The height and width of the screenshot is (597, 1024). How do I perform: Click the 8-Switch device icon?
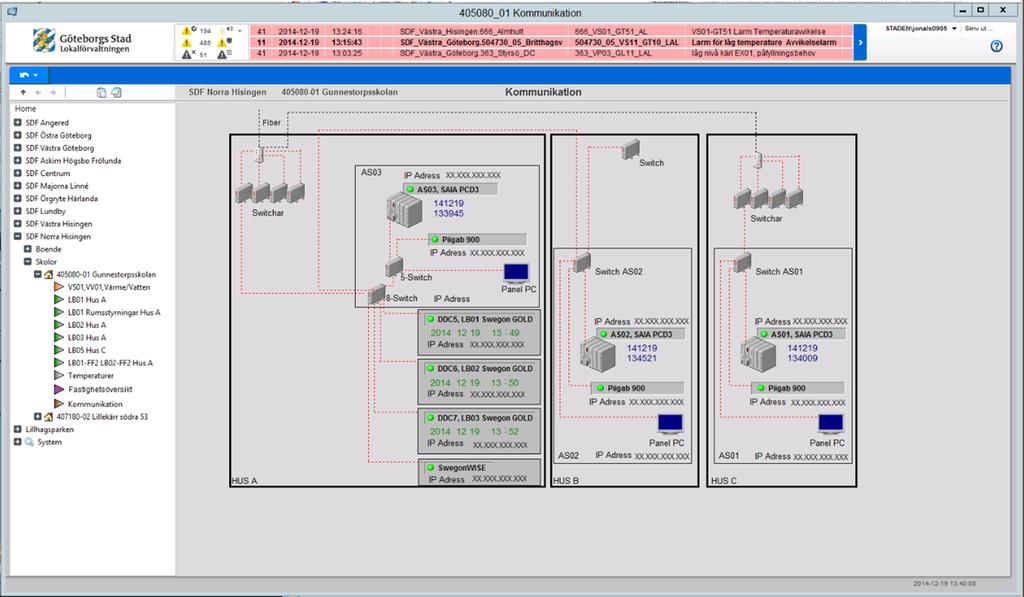(377, 294)
